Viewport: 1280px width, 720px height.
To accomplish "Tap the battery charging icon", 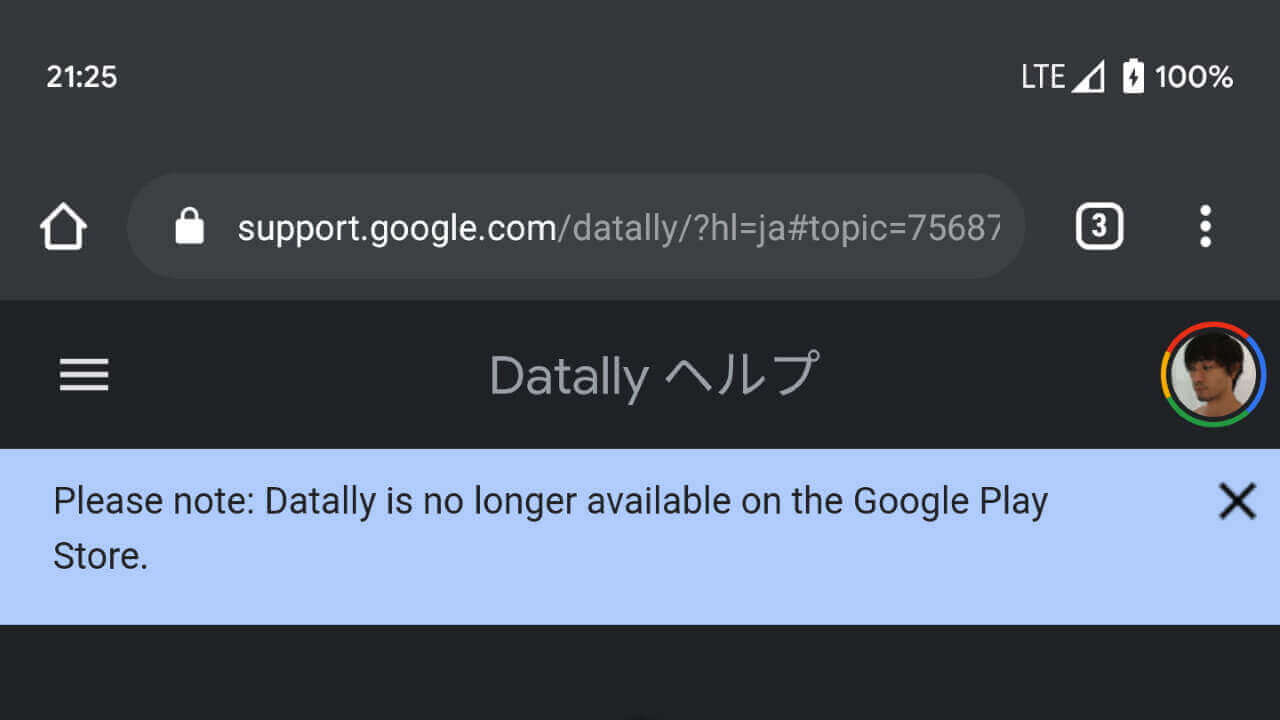I will point(1132,77).
